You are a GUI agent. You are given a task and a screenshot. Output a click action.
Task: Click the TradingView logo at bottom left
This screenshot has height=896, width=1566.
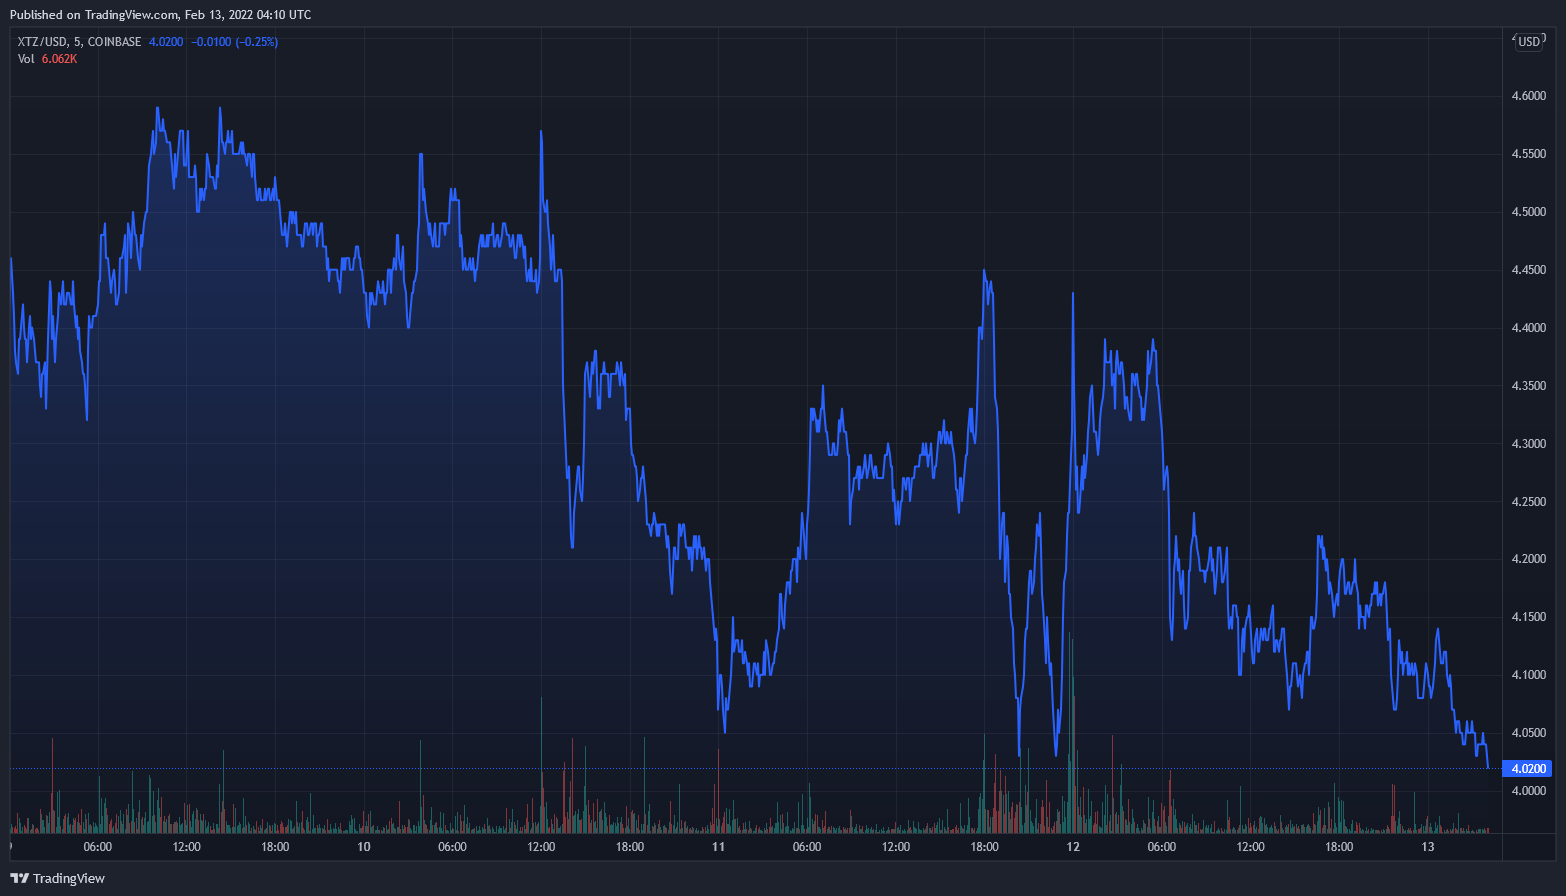(19, 878)
